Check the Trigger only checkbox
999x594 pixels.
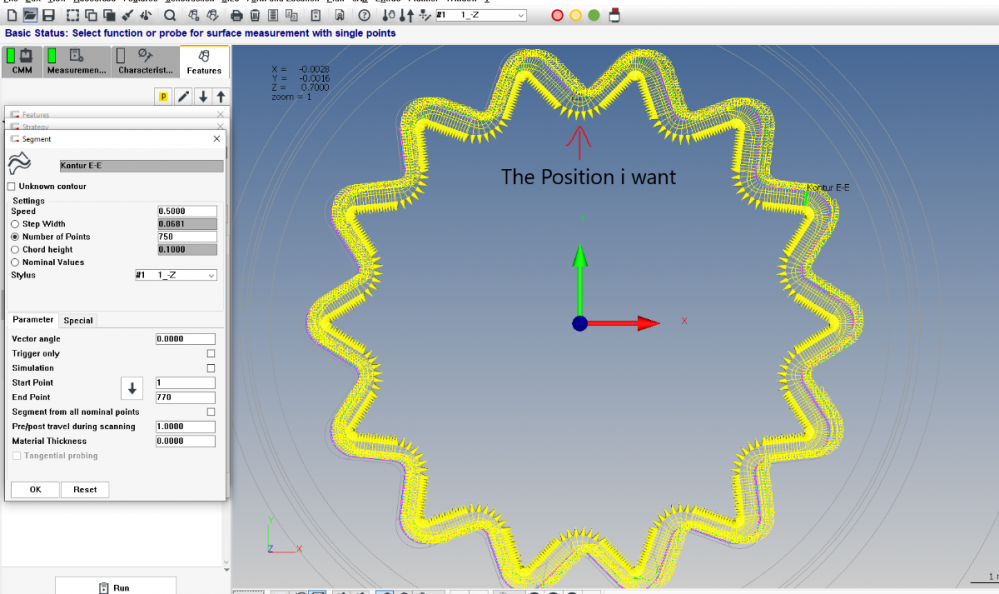coord(210,353)
